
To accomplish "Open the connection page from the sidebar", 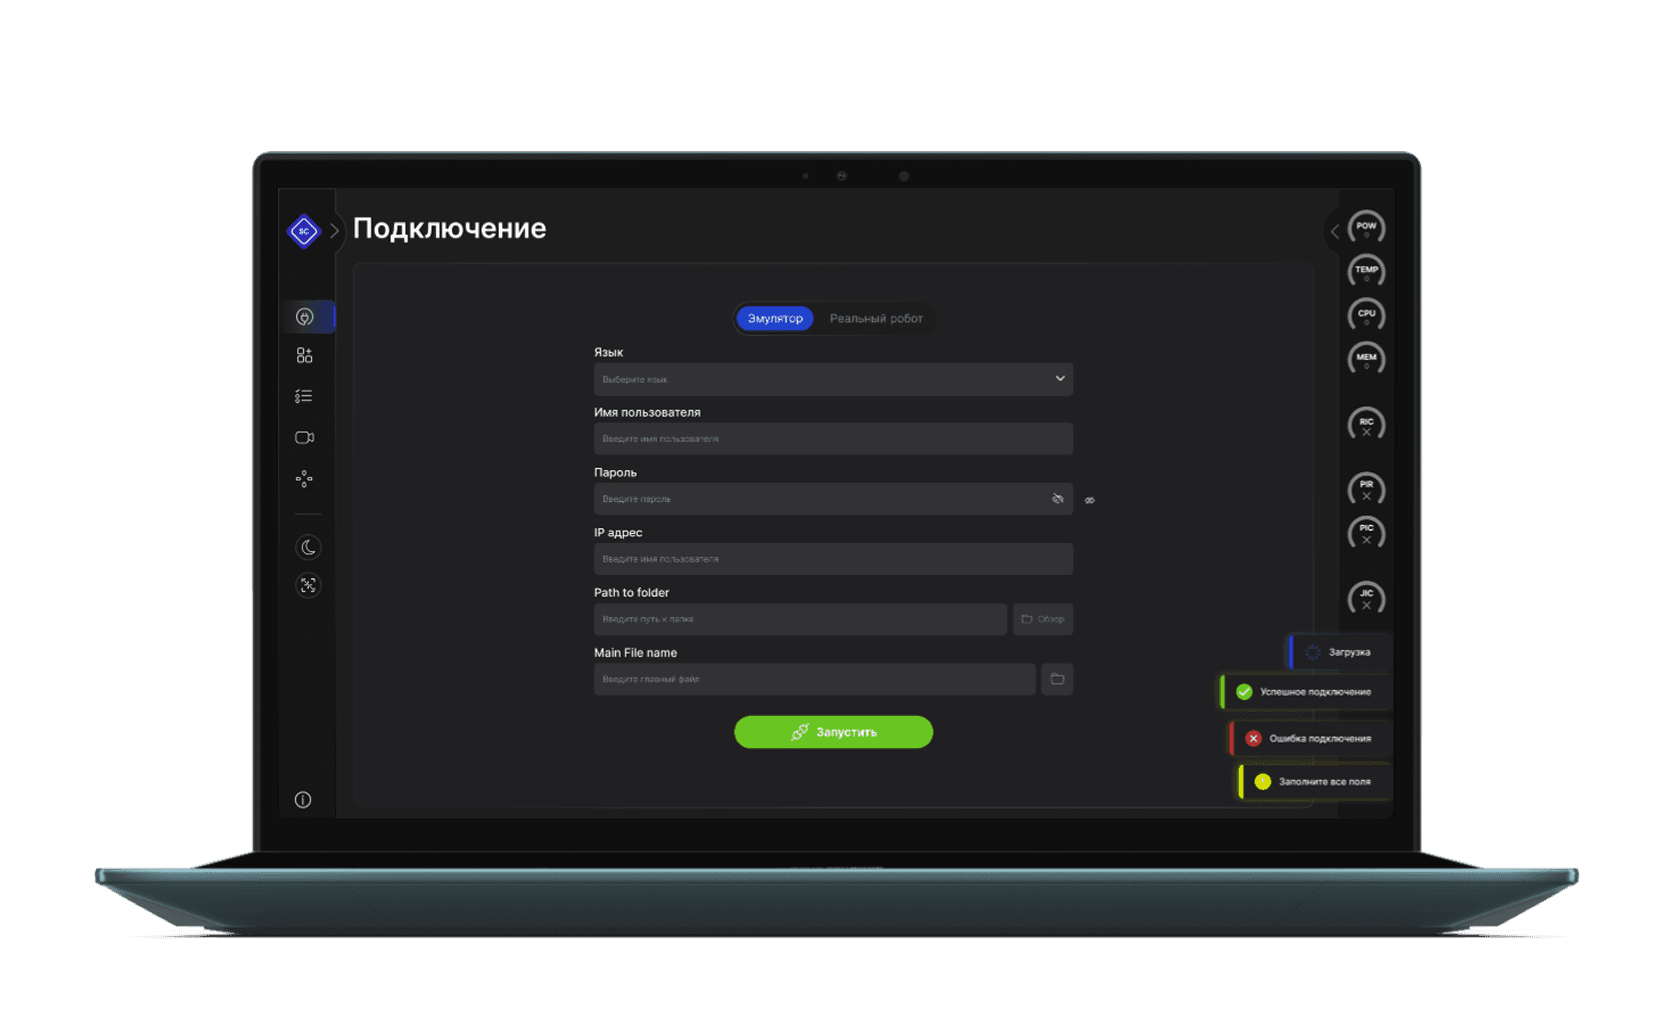I will pos(305,317).
